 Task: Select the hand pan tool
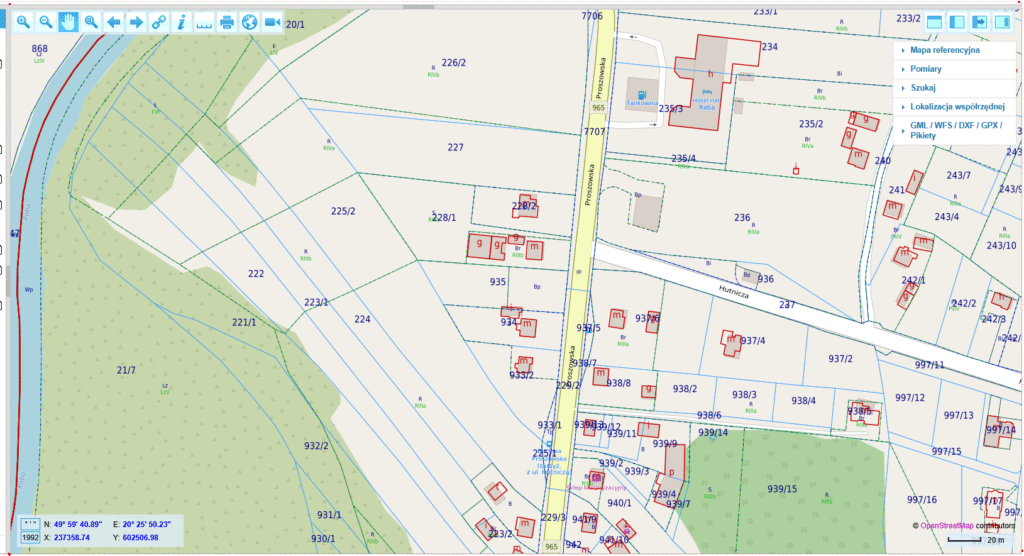click(x=68, y=21)
